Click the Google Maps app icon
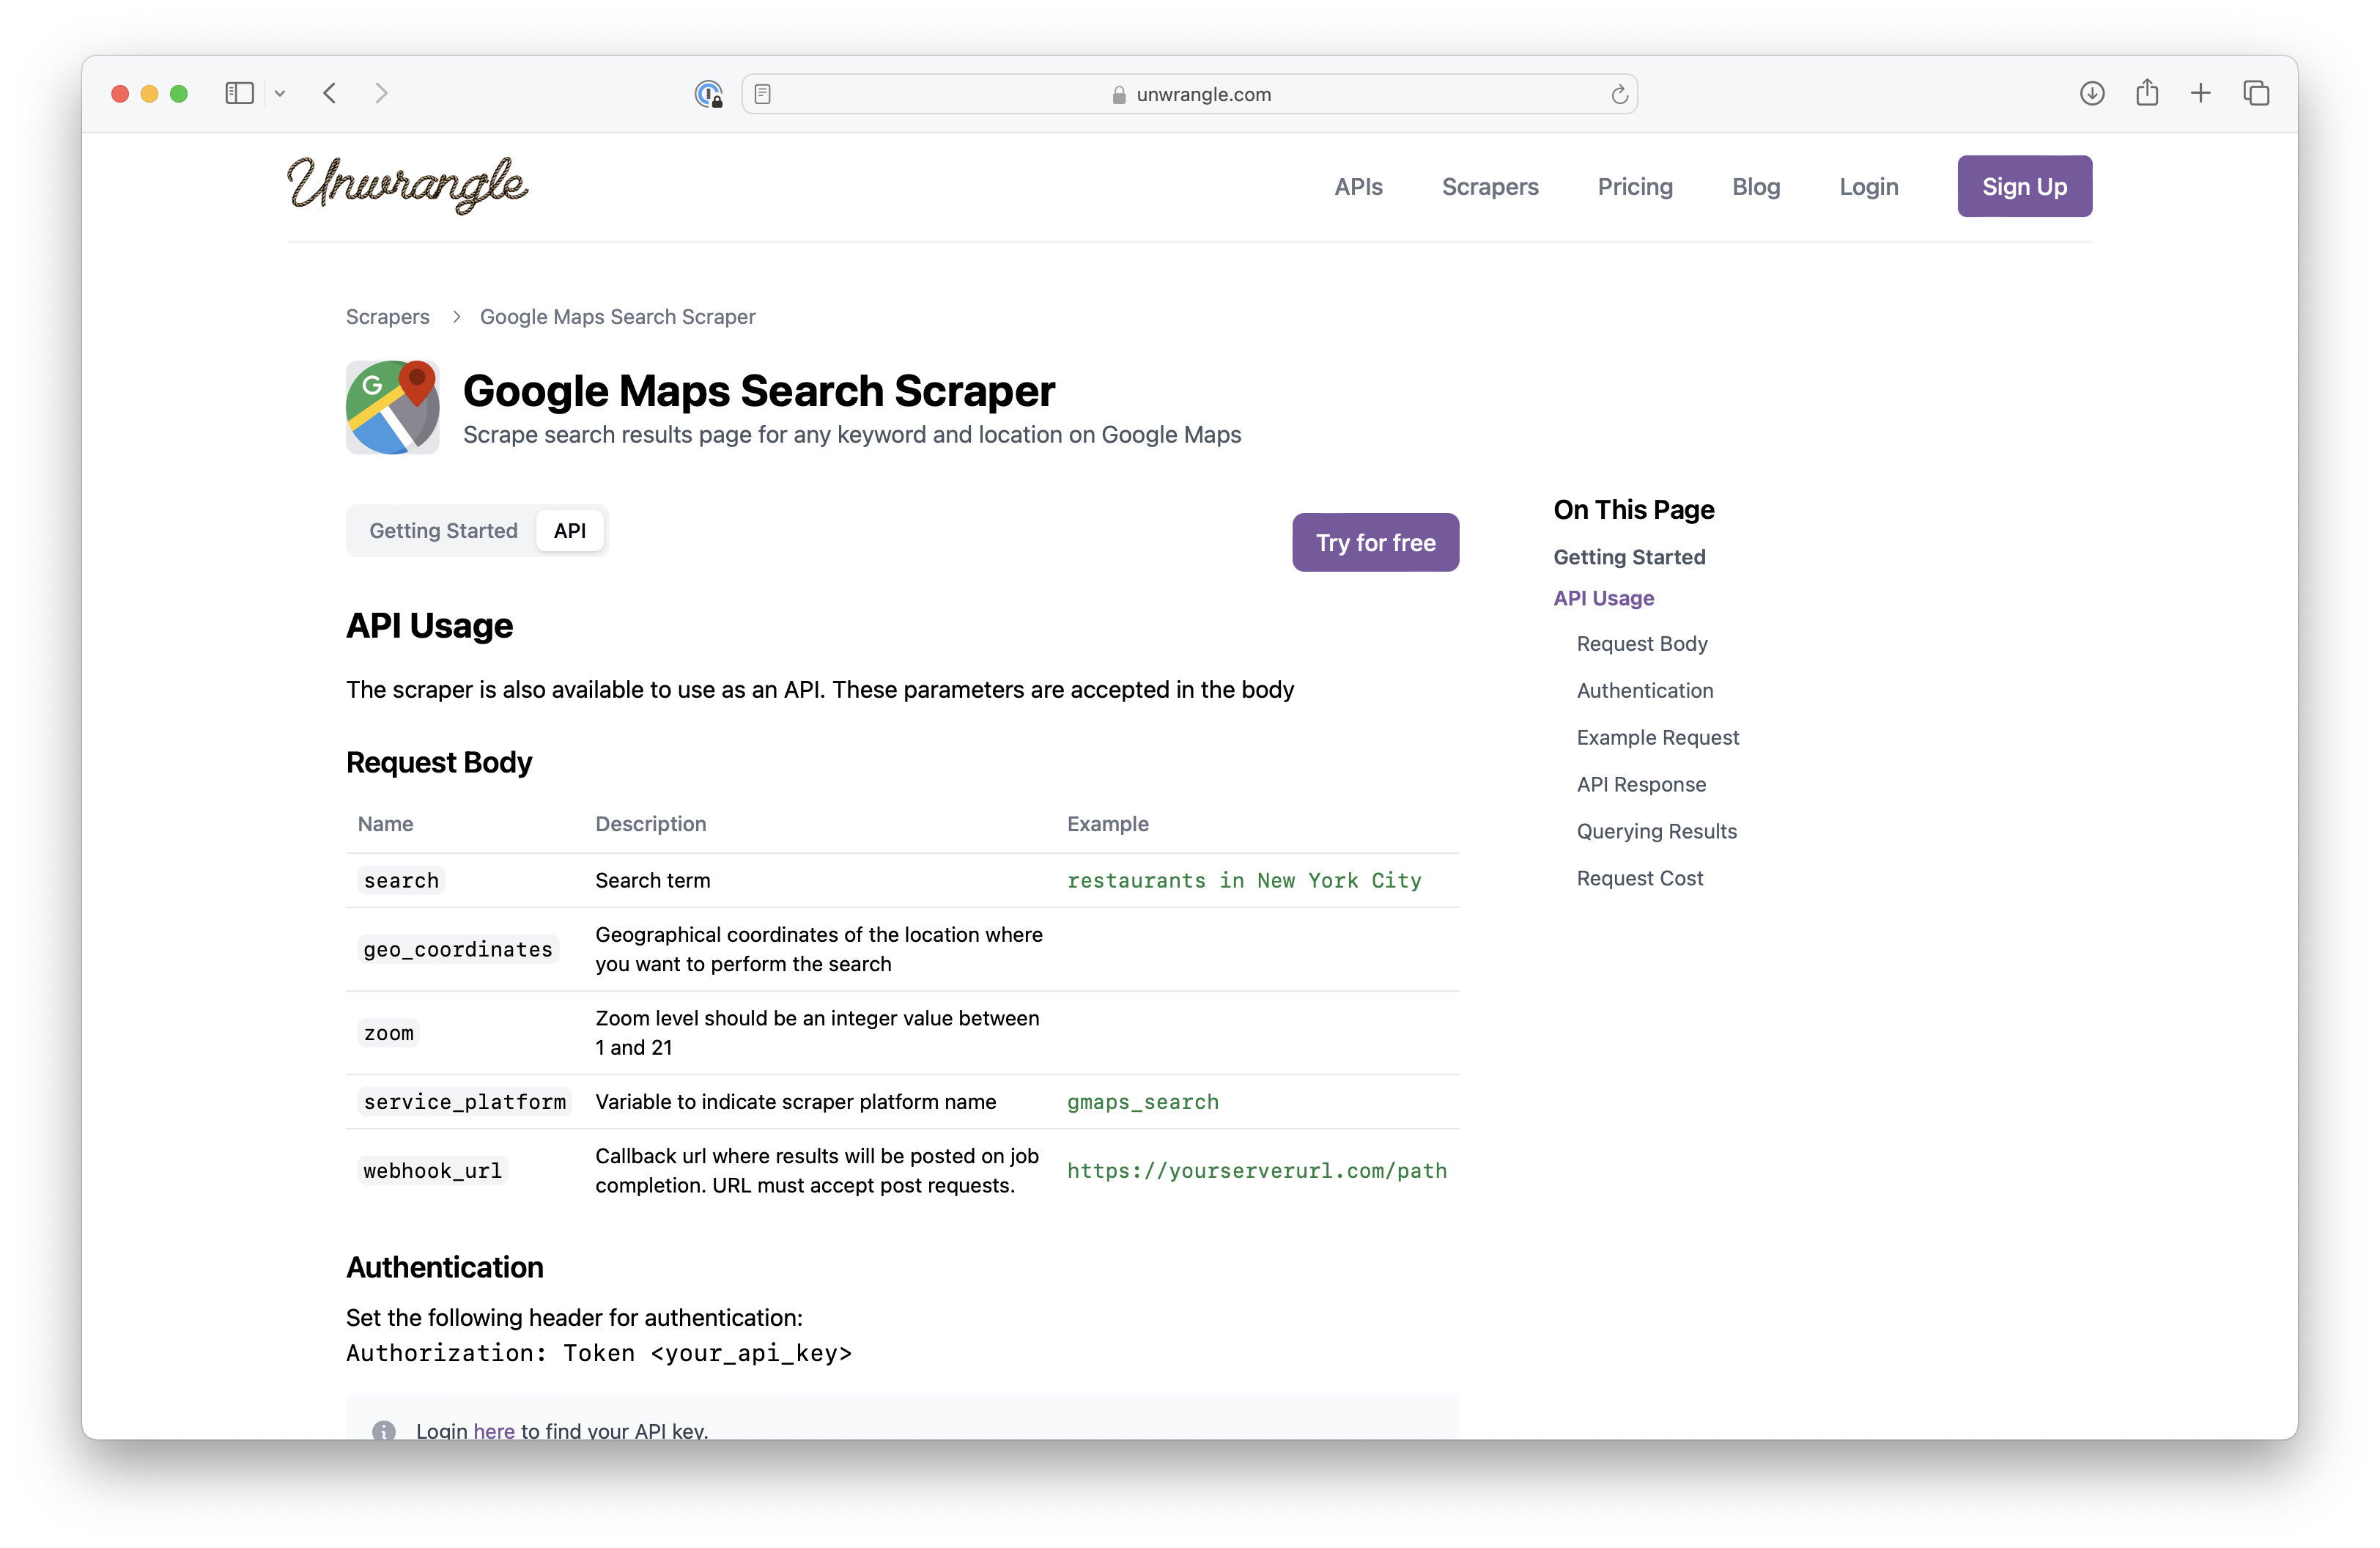Image resolution: width=2380 pixels, height=1548 pixels. (x=393, y=407)
